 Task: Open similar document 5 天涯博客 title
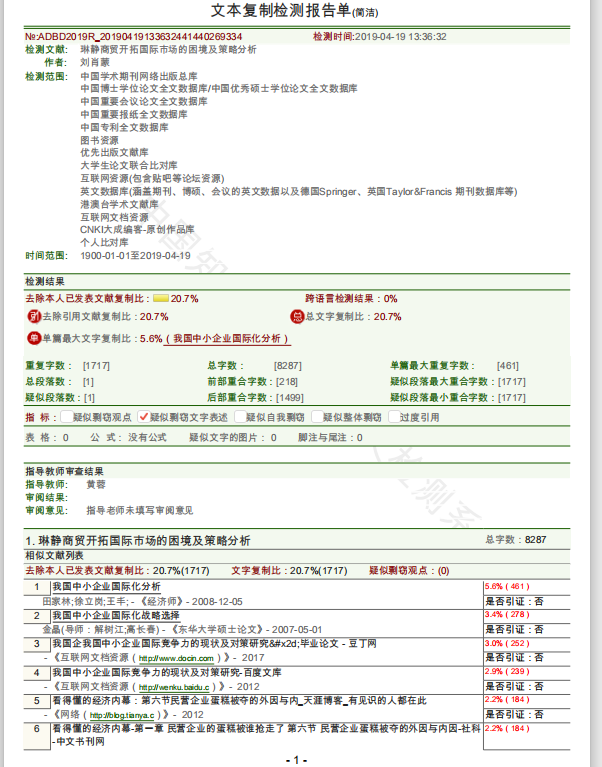pos(239,701)
